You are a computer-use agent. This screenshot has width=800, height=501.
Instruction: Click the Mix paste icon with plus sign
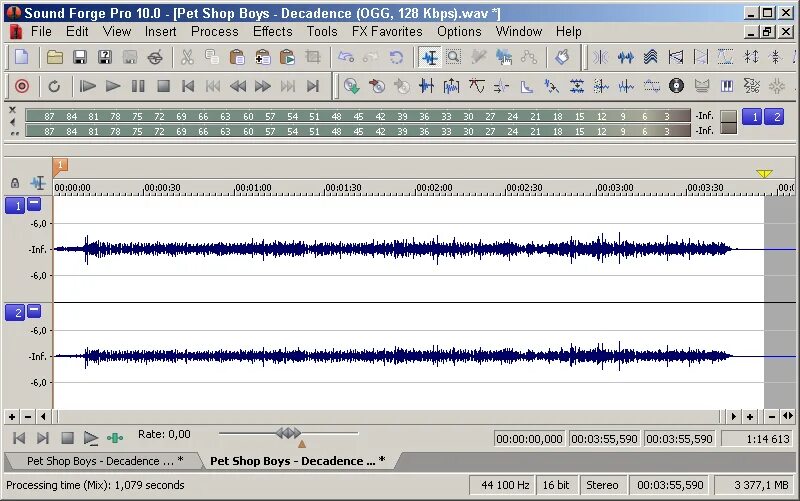pos(262,57)
